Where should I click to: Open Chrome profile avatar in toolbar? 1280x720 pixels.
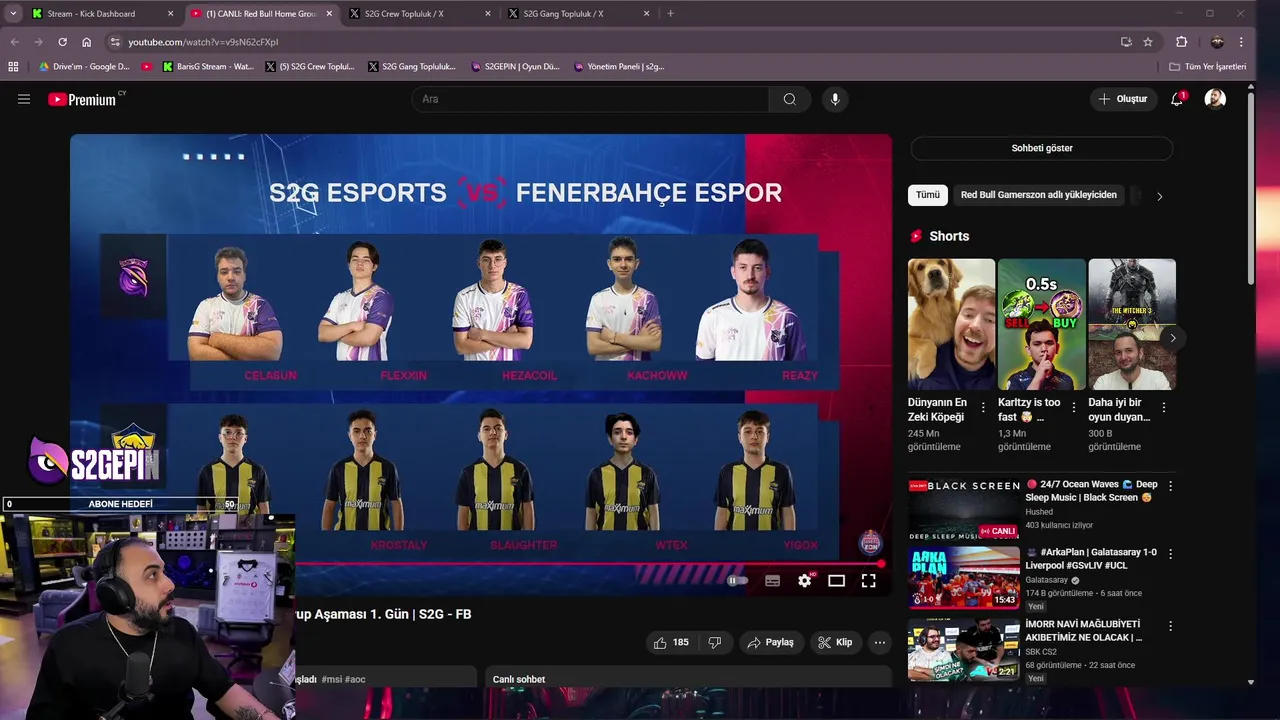[1217, 42]
